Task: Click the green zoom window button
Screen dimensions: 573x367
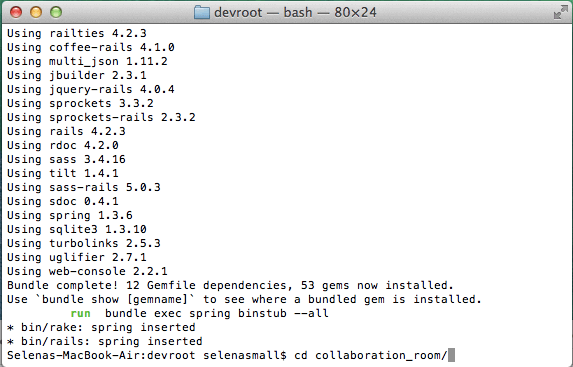Action: [x=56, y=12]
